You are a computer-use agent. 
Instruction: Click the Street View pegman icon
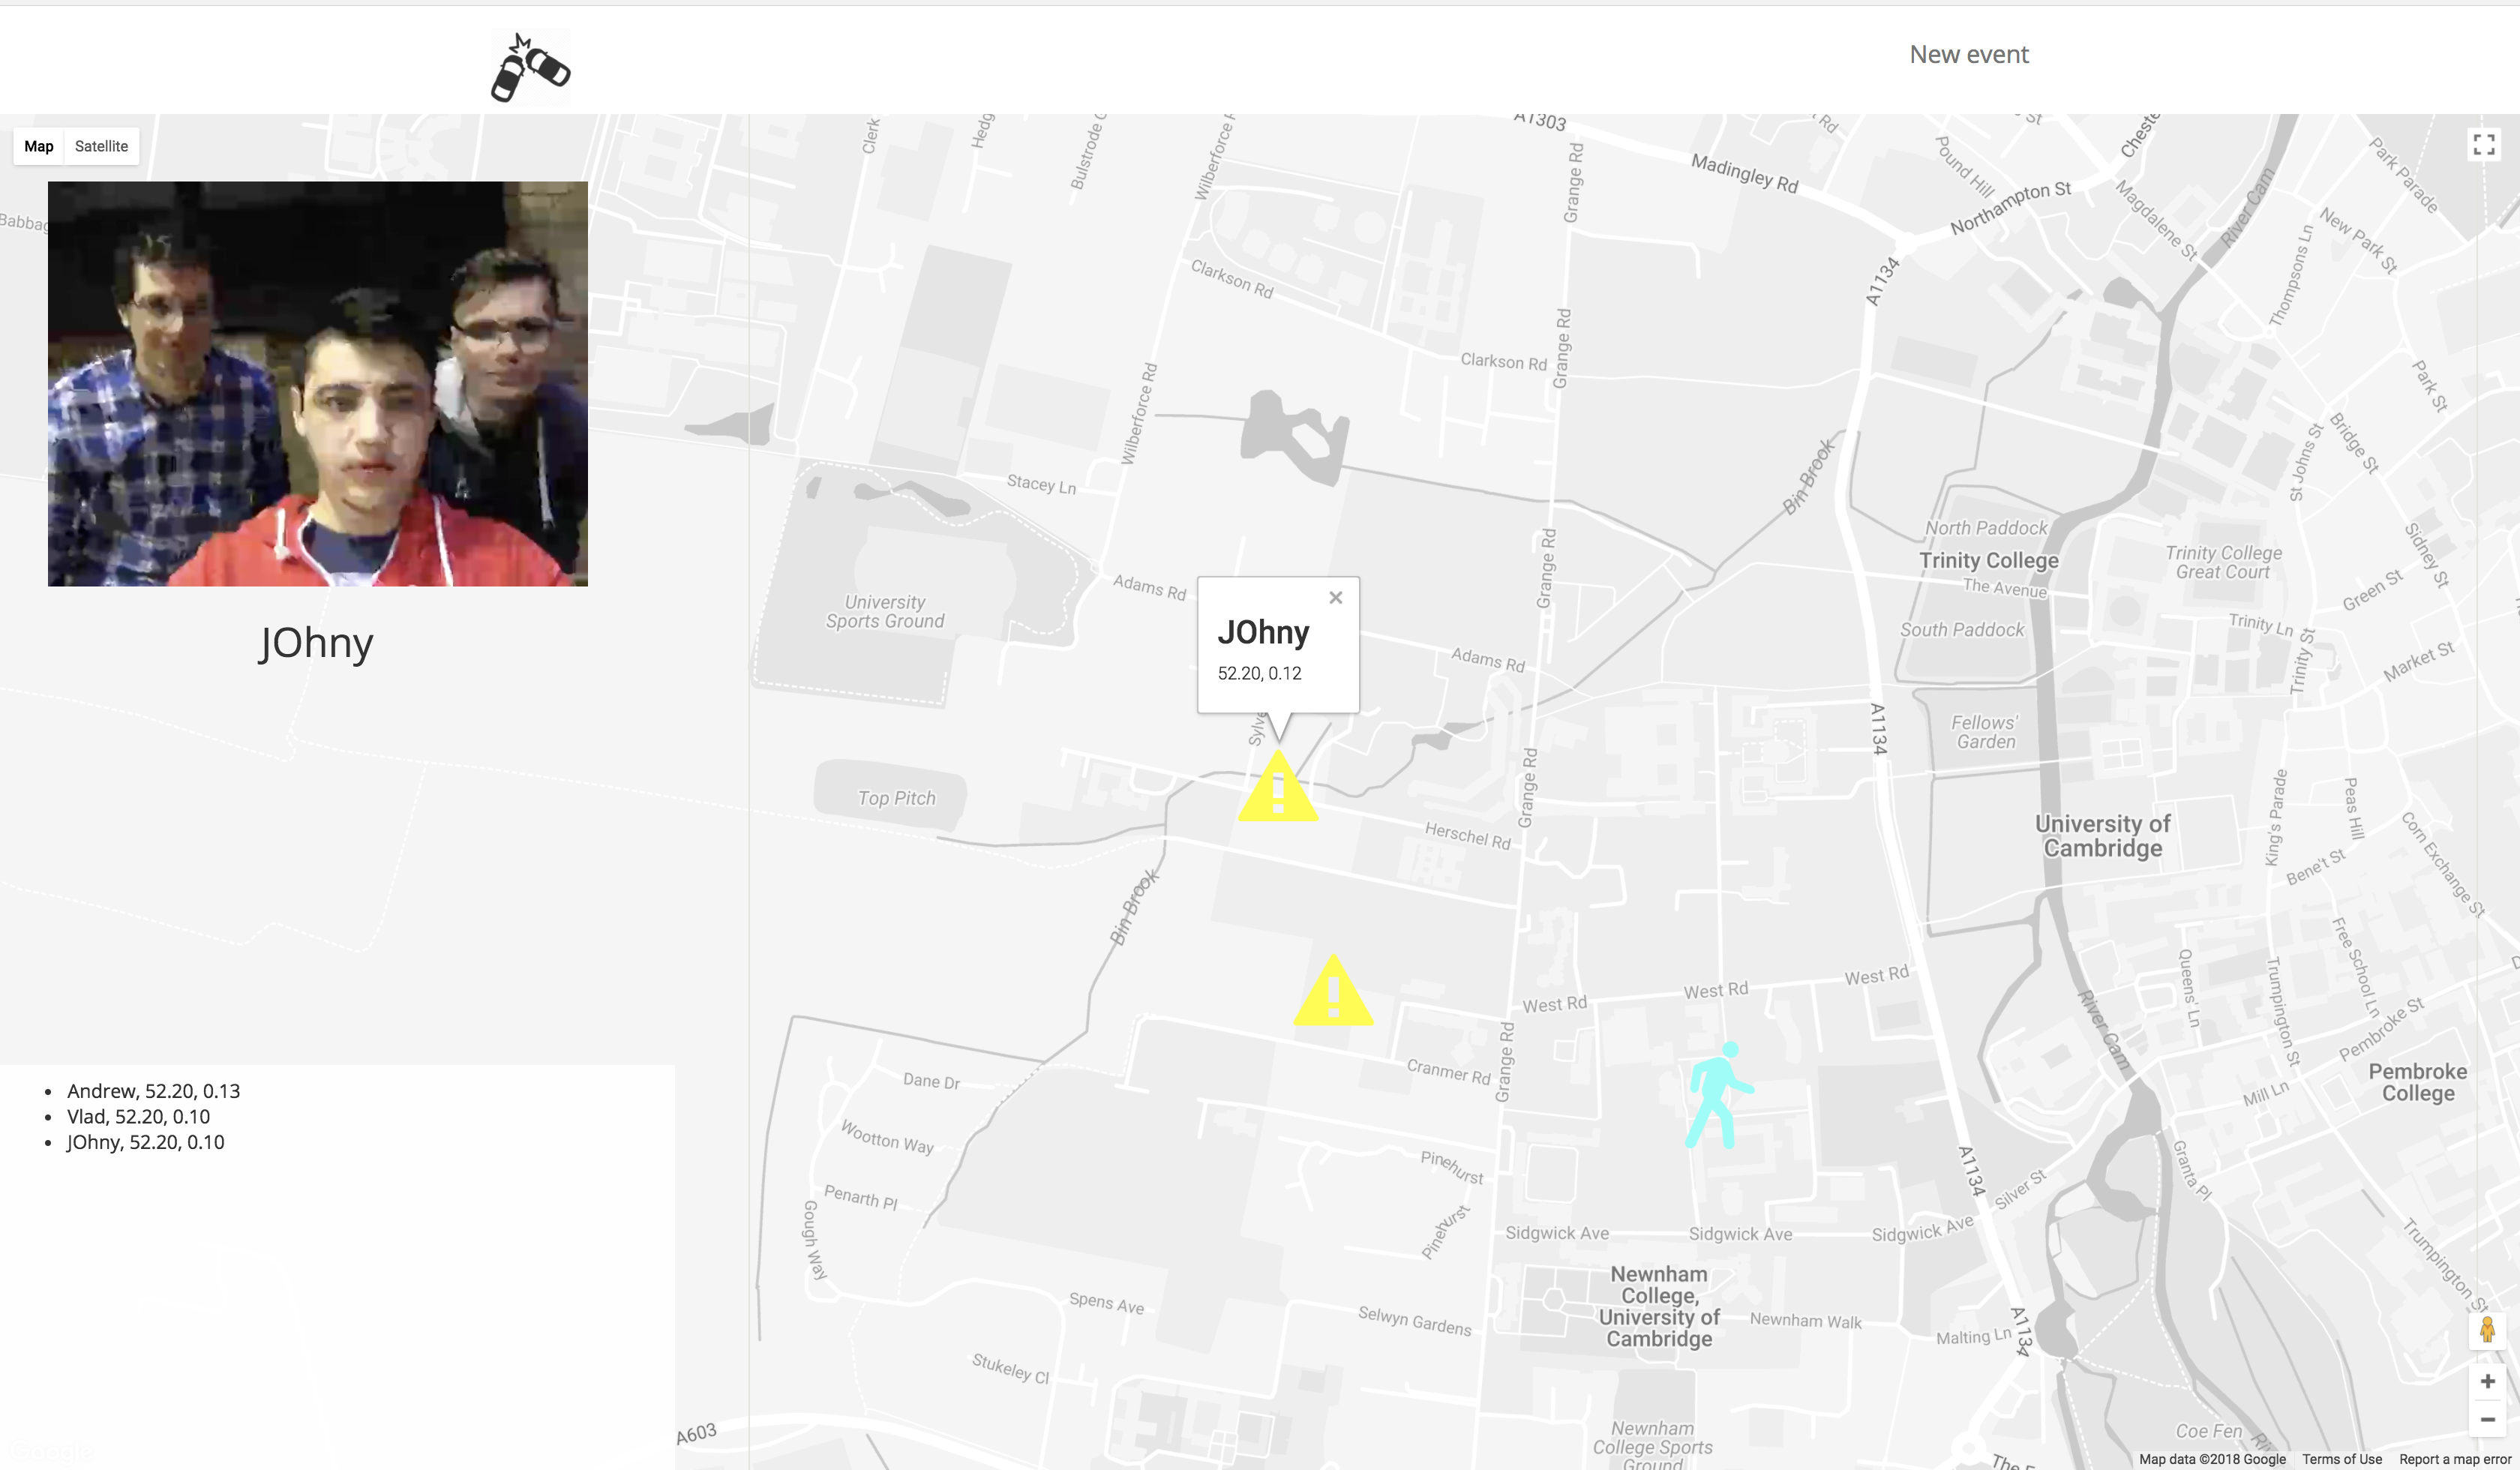pyautogui.click(x=2487, y=1330)
